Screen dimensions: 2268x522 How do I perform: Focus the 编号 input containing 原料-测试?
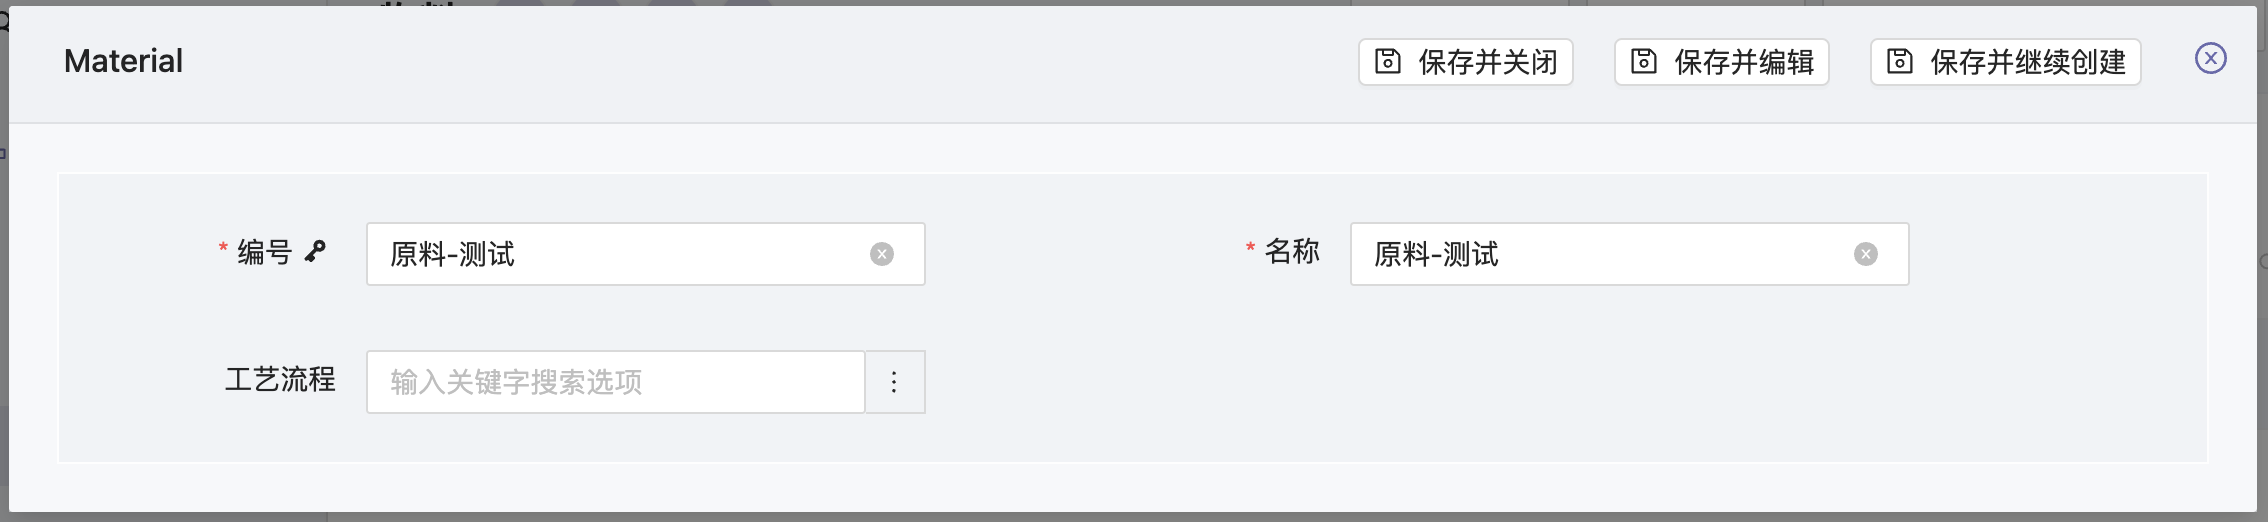tap(645, 254)
